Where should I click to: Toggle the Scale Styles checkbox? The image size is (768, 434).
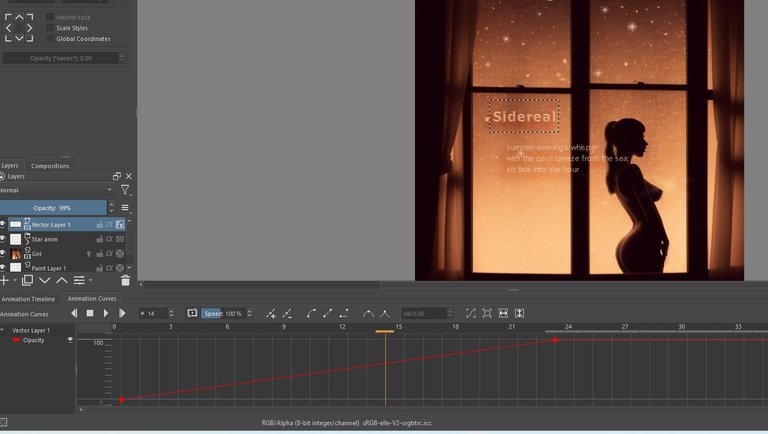click(50, 28)
